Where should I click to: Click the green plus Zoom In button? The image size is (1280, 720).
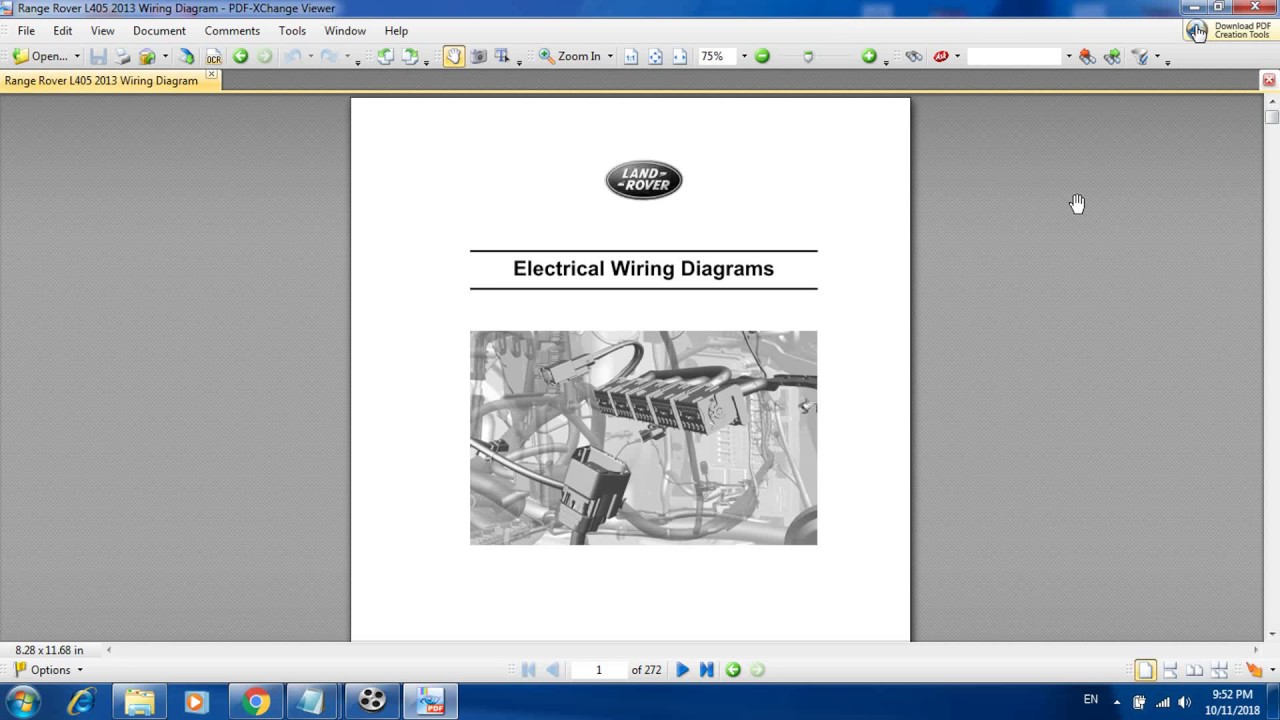(869, 56)
